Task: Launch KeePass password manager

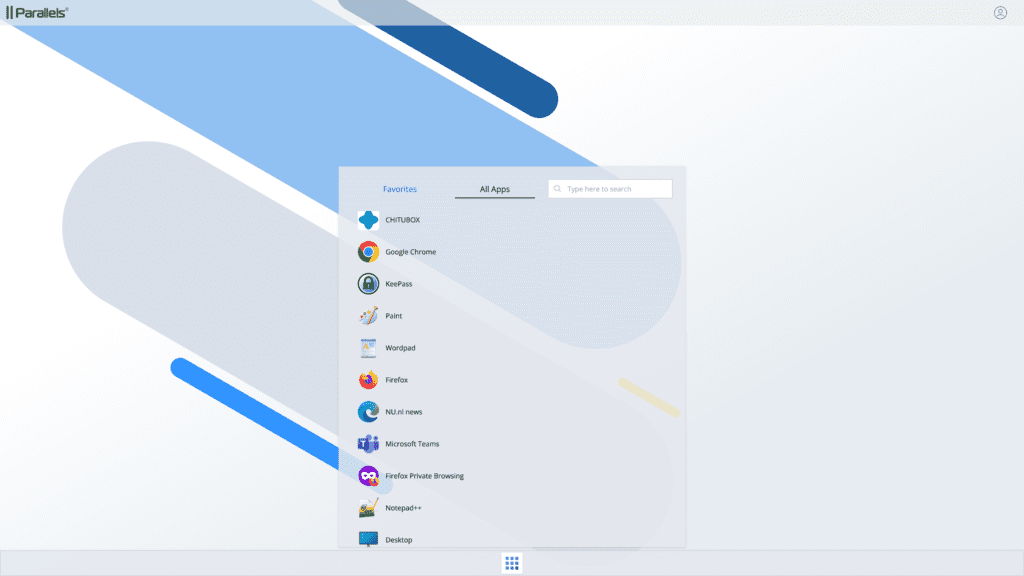Action: 397,283
